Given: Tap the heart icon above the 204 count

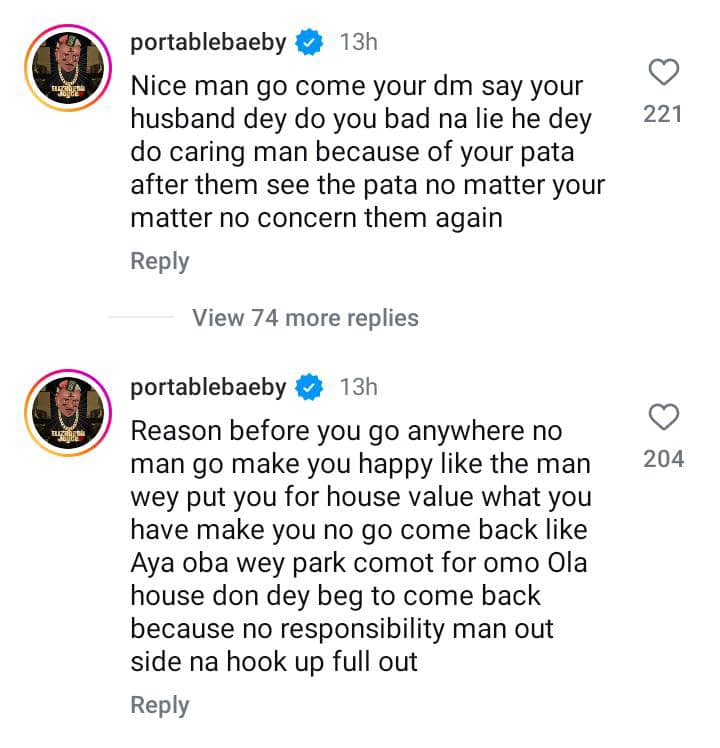Looking at the screenshot, I should point(664,417).
